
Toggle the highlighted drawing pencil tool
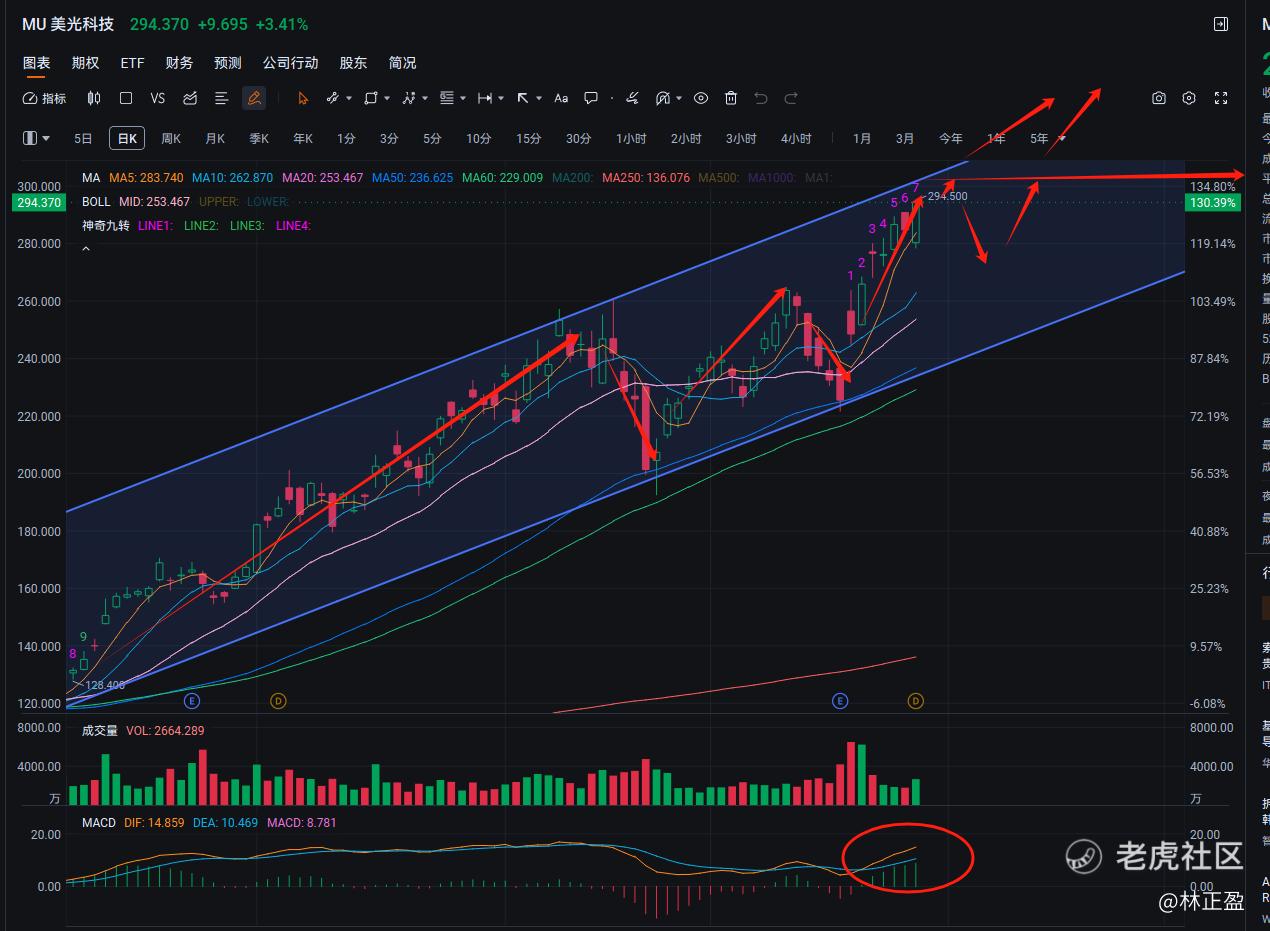click(254, 98)
